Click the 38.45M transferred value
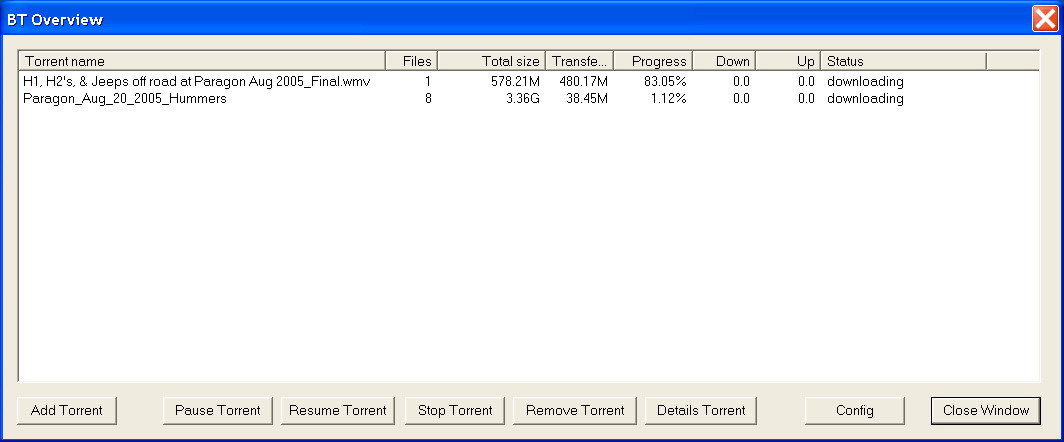Viewport: 1064px width, 442px height. pos(587,98)
